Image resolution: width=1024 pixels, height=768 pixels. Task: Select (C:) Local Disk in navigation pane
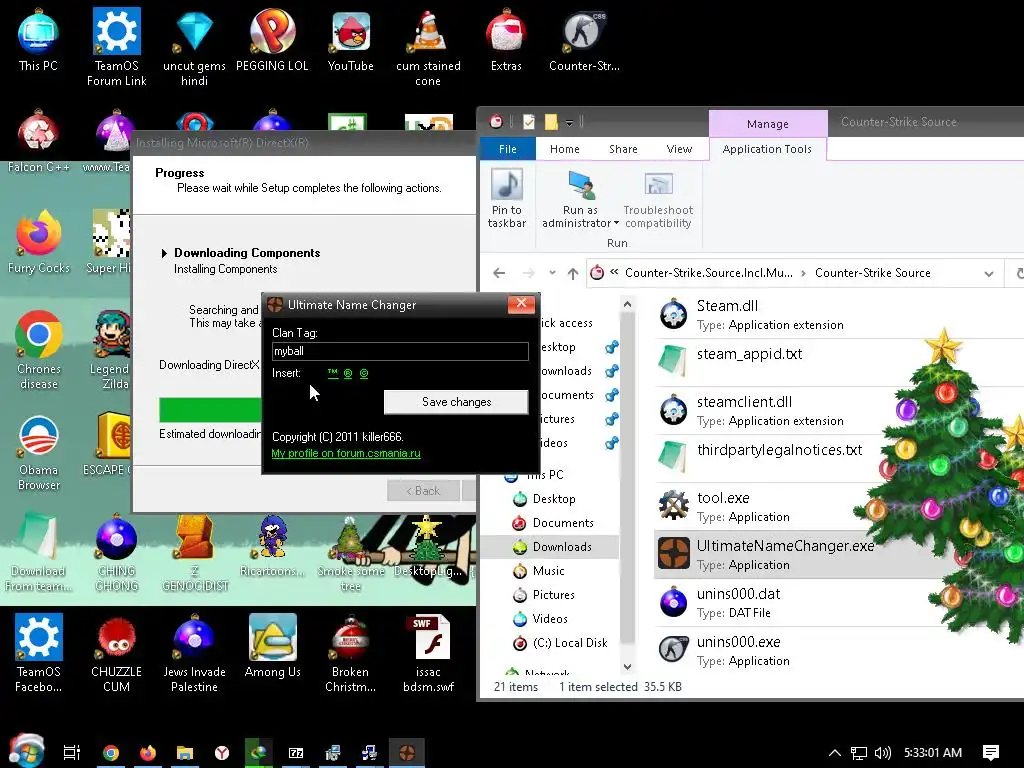569,643
